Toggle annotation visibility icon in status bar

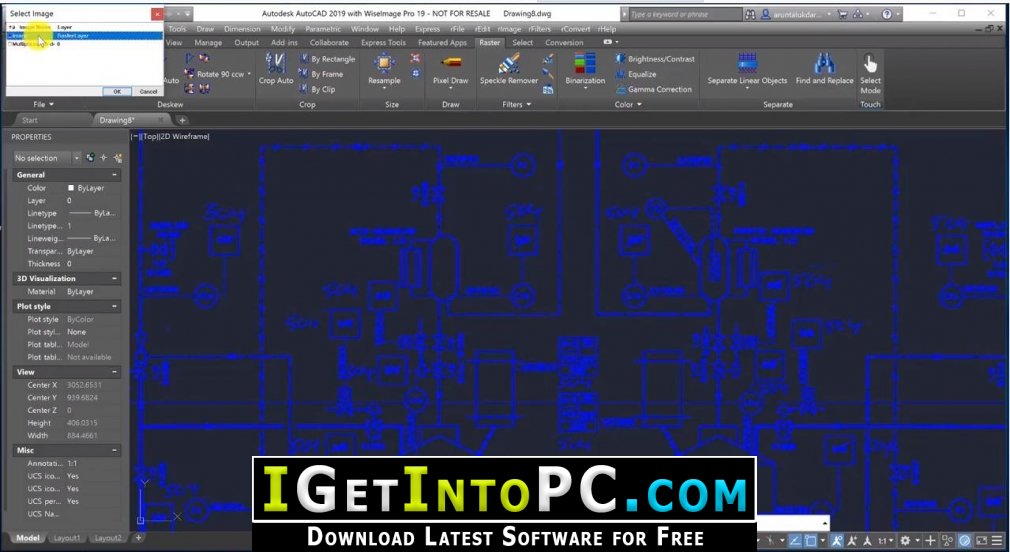coord(837,540)
